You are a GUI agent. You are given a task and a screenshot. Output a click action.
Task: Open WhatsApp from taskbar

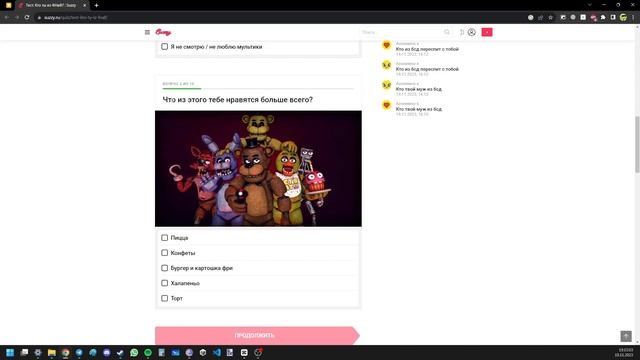click(x=134, y=352)
